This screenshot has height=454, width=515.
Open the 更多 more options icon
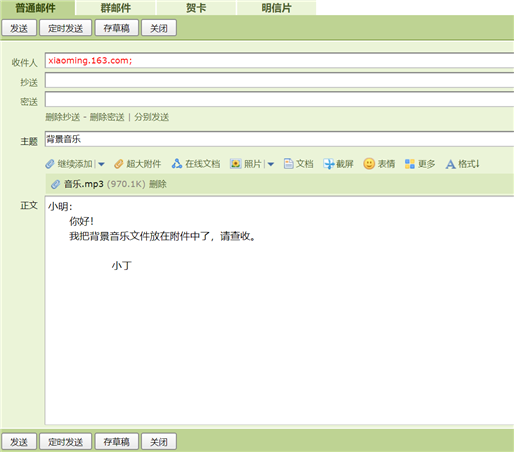tap(410, 164)
